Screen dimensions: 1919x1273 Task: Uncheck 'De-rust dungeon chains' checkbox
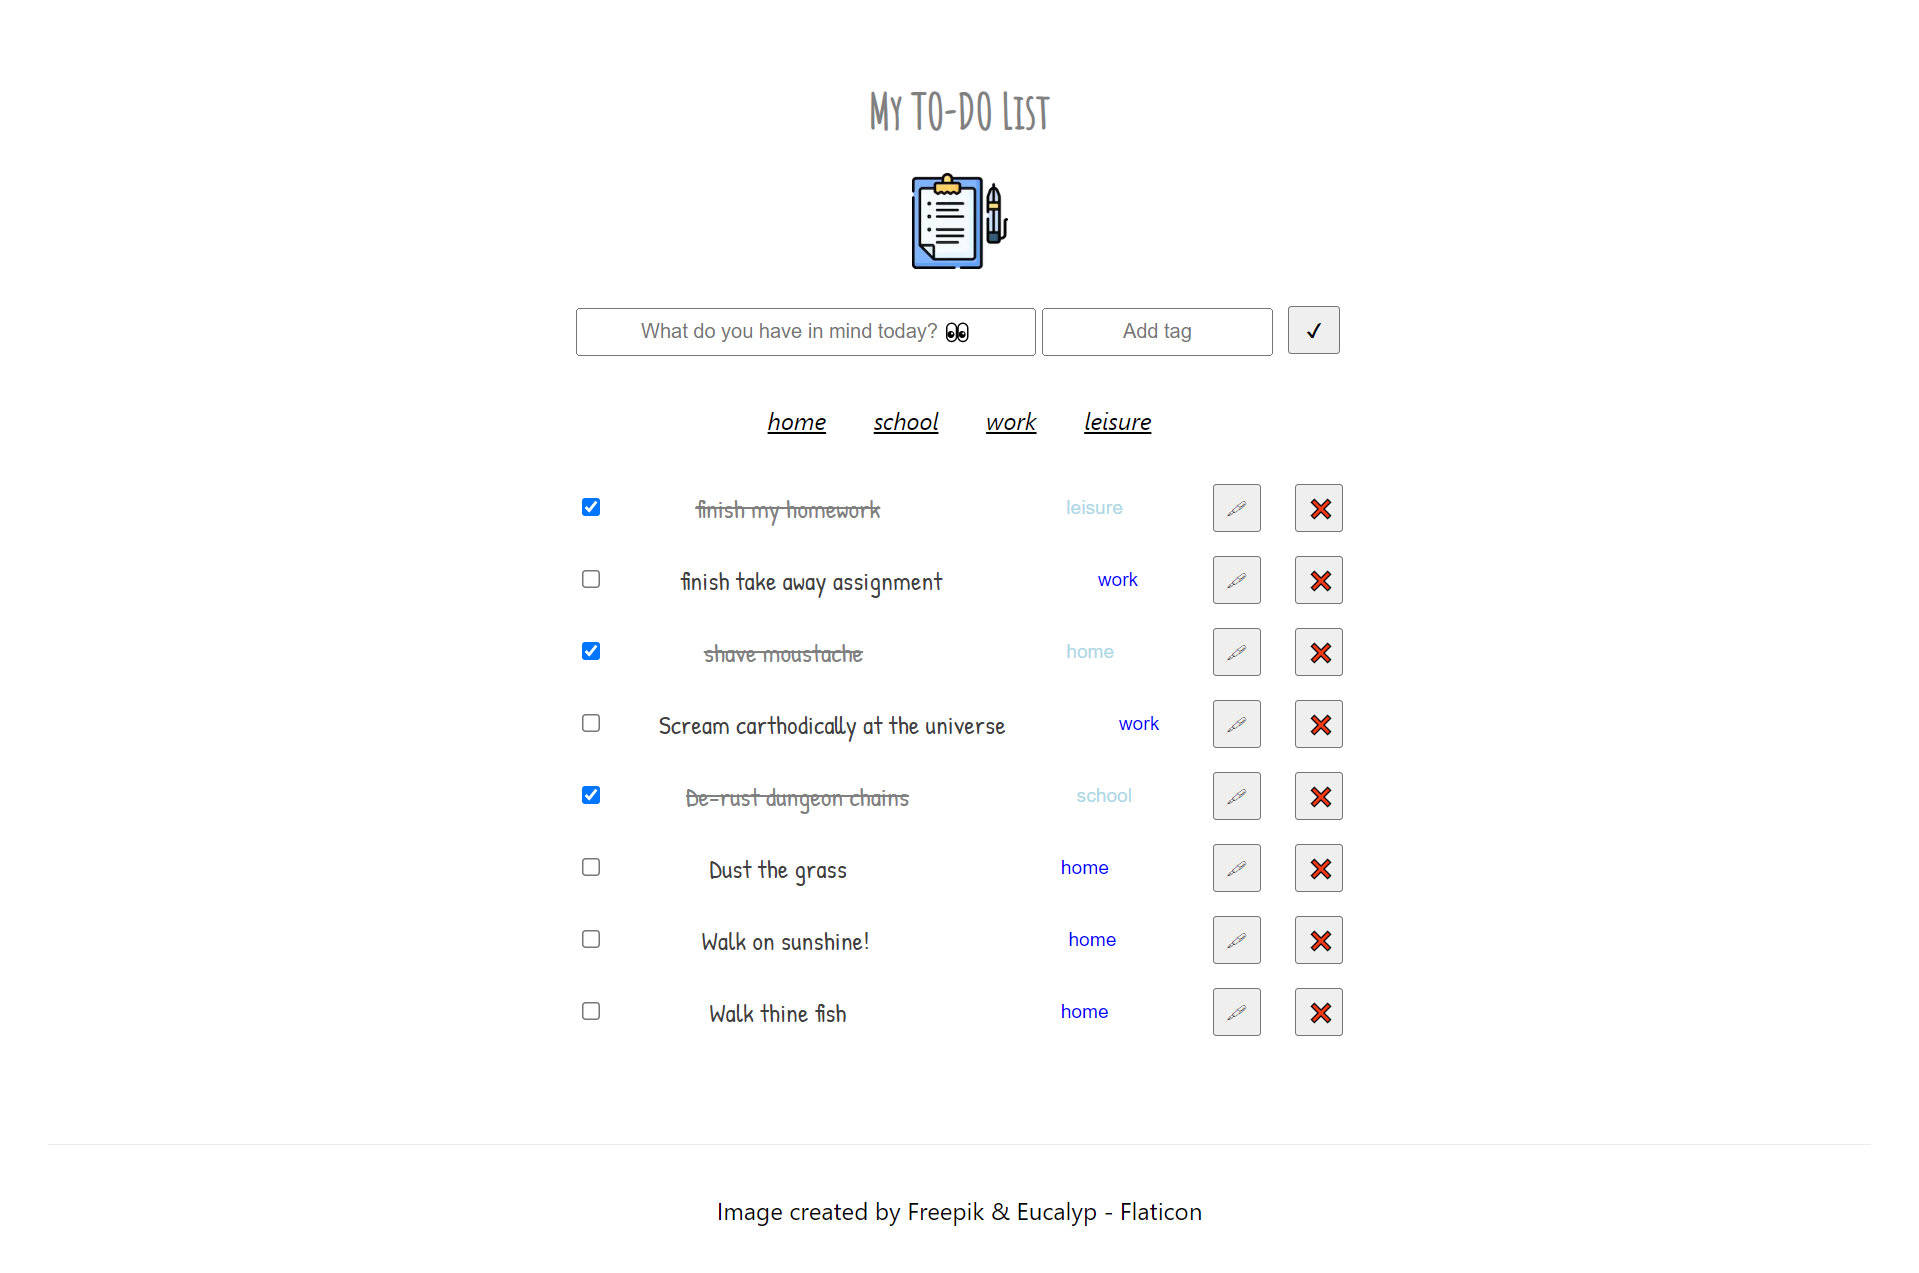point(591,795)
